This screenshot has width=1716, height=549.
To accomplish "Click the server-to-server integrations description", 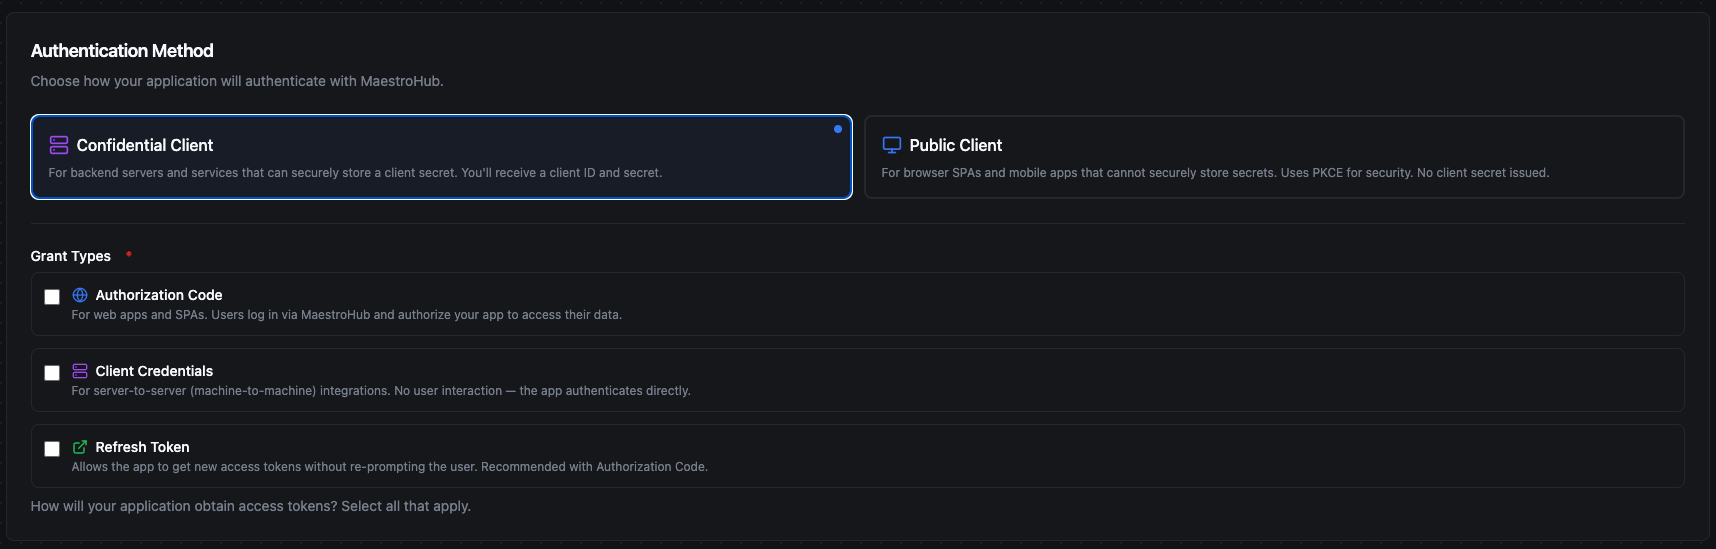I will coord(380,391).
